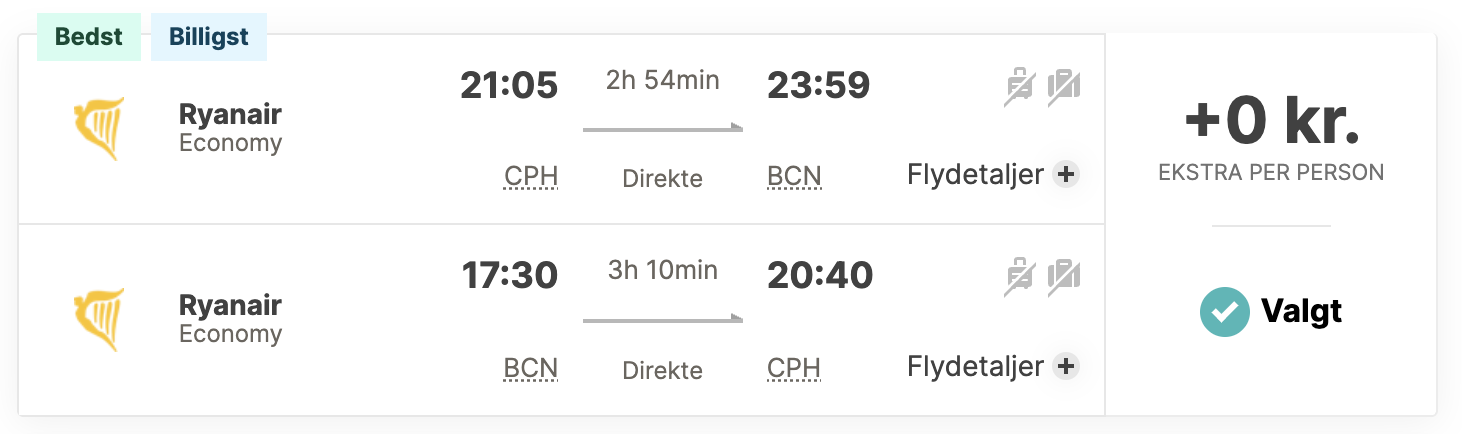
Task: Click the Valgt selected button label
Action: pos(1301,312)
